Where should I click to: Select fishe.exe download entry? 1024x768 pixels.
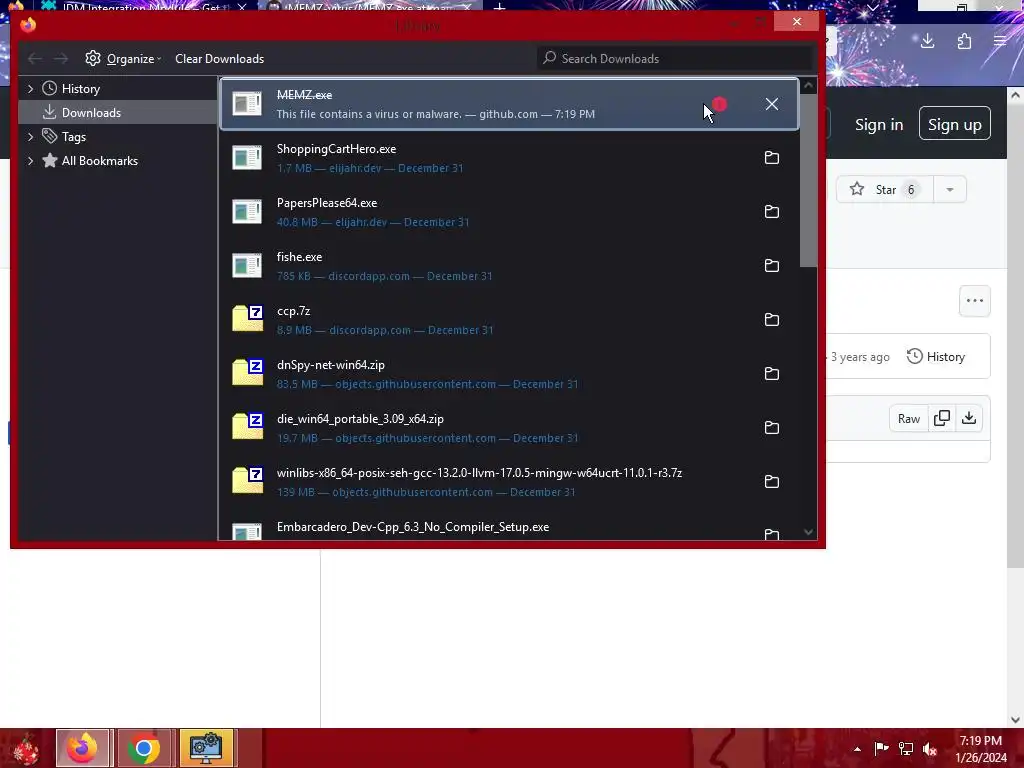tap(509, 266)
